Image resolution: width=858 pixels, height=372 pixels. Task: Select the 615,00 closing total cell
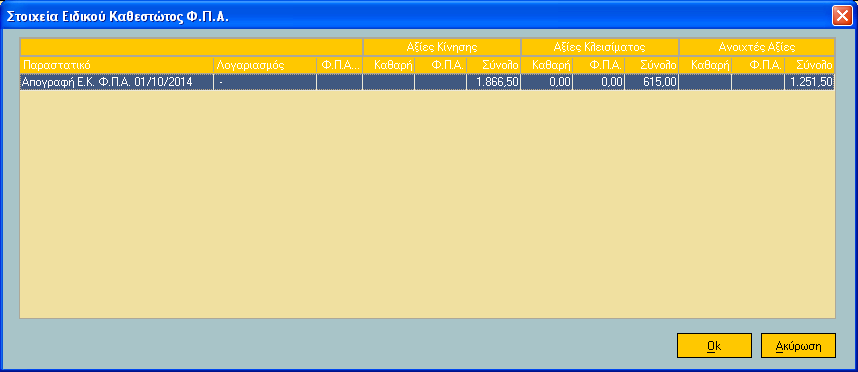(x=652, y=83)
